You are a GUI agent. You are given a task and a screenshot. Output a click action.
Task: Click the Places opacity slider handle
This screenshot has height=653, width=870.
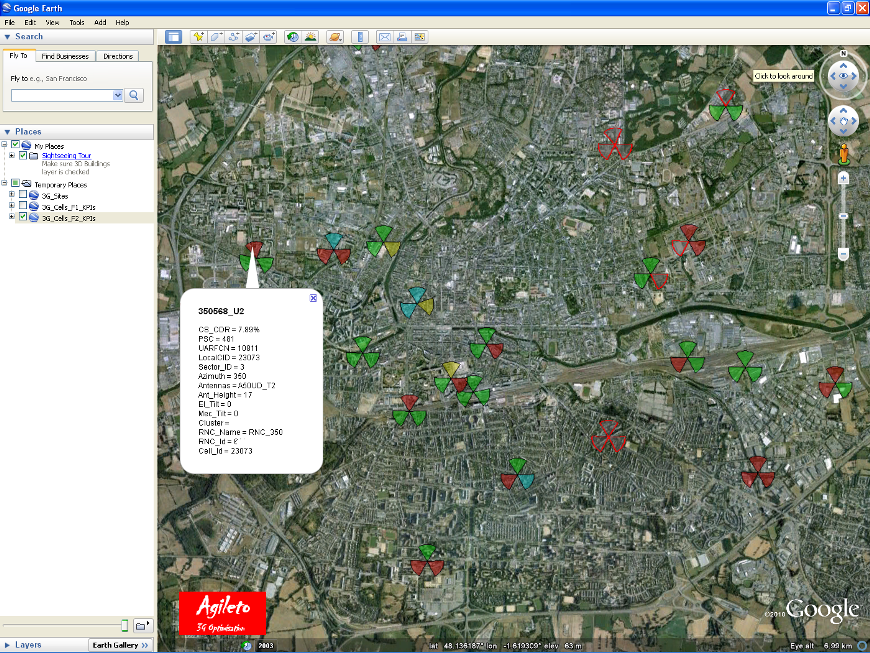[125, 625]
